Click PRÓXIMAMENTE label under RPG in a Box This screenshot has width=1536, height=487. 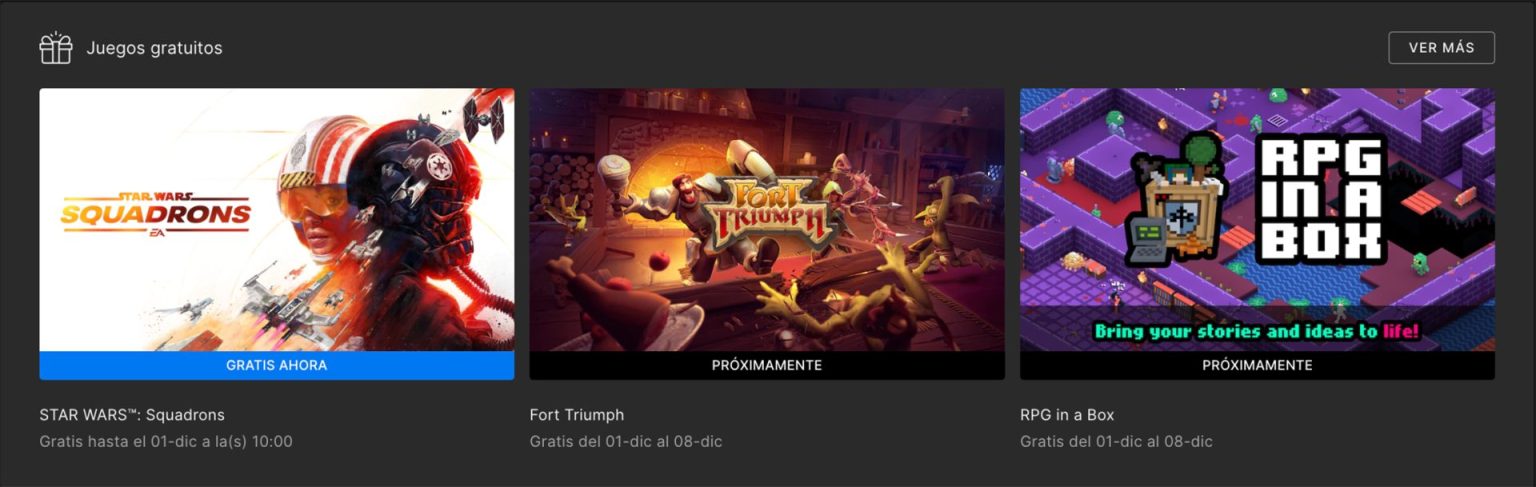pos(1257,366)
